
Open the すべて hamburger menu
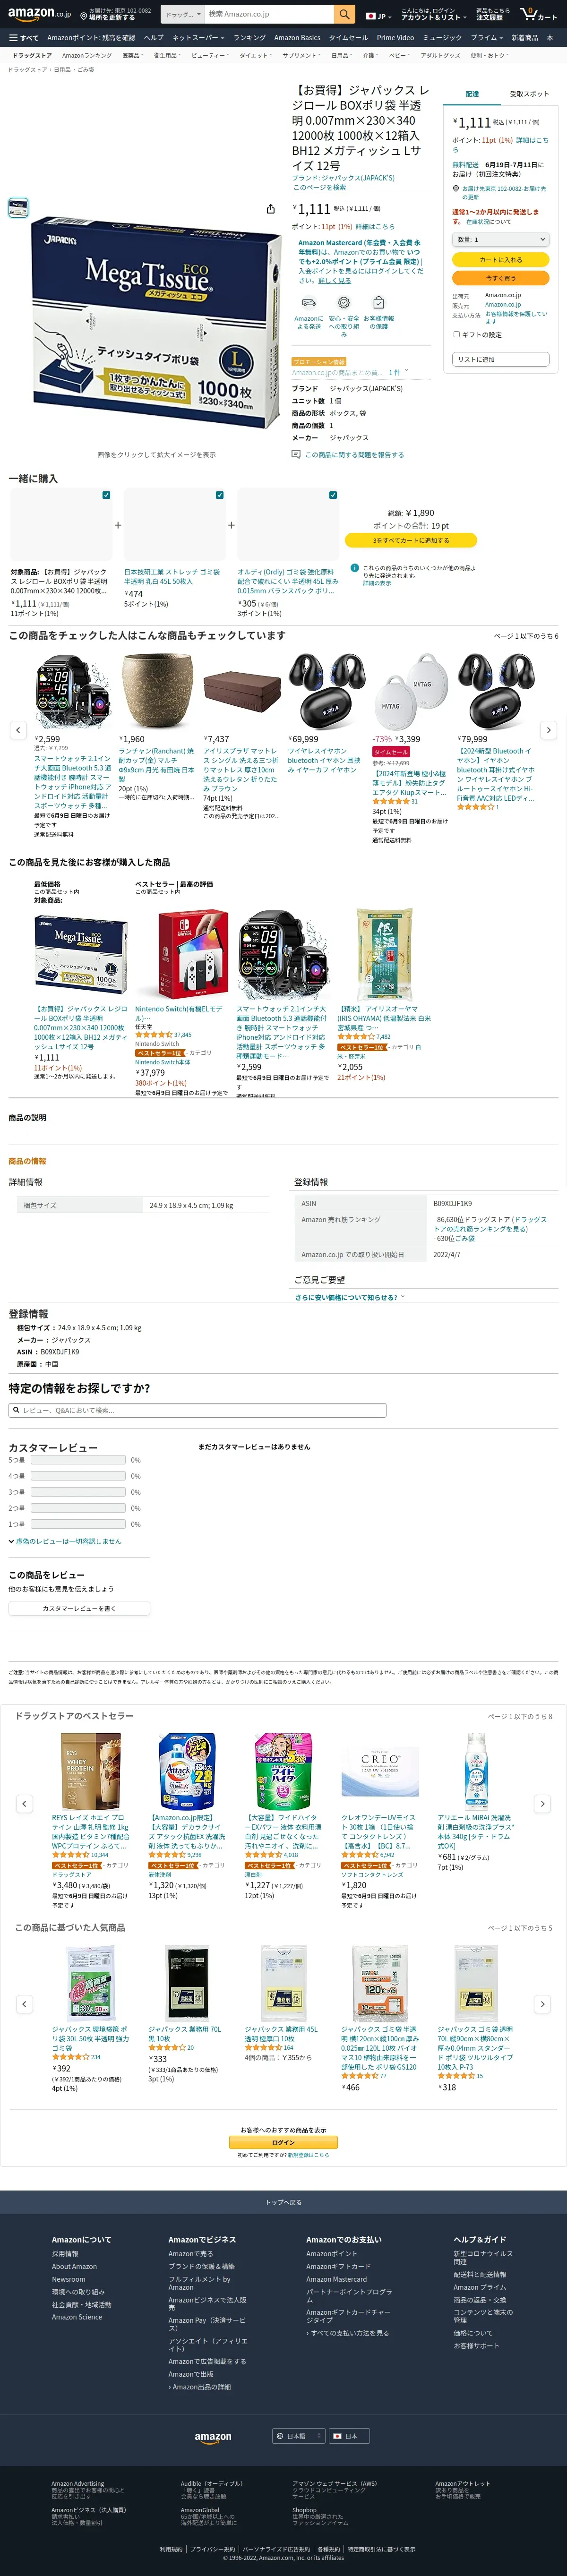(23, 38)
